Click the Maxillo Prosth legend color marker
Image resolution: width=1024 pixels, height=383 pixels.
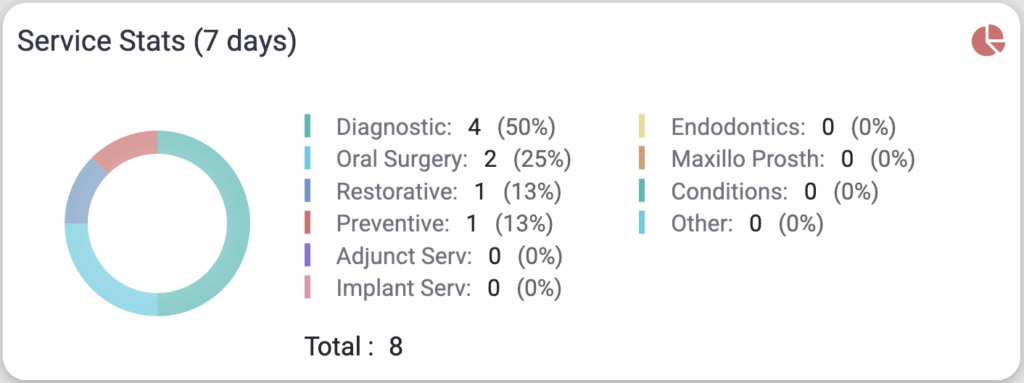[x=642, y=158]
